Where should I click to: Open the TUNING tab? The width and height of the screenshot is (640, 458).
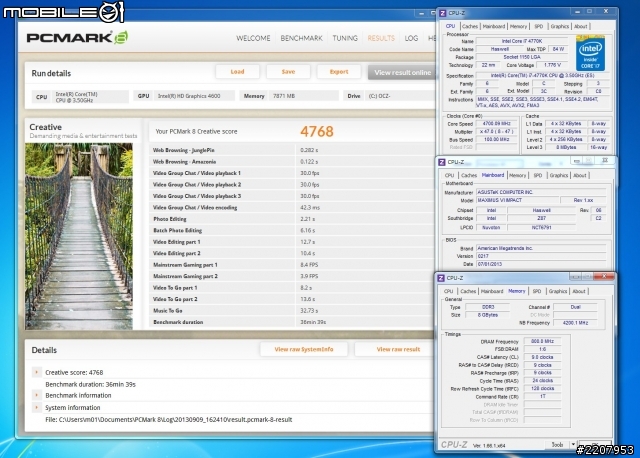click(x=345, y=38)
